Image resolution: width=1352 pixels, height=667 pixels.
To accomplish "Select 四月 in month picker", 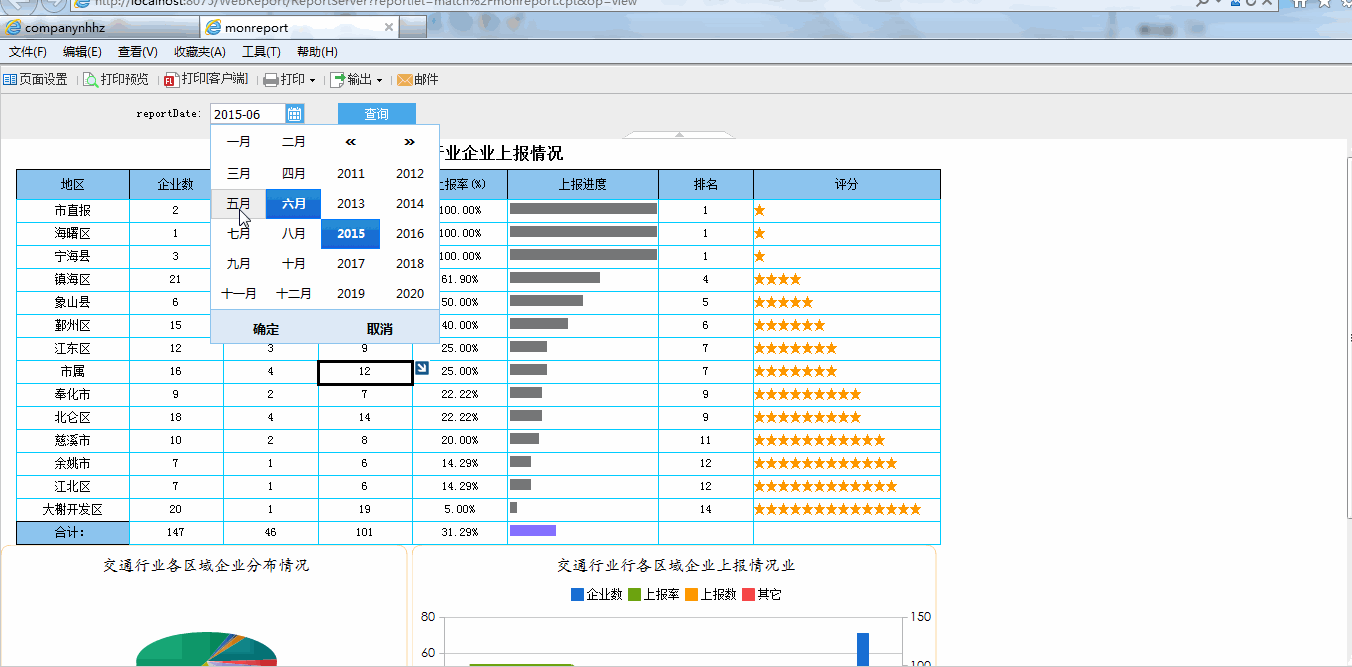I will pyautogui.click(x=293, y=173).
